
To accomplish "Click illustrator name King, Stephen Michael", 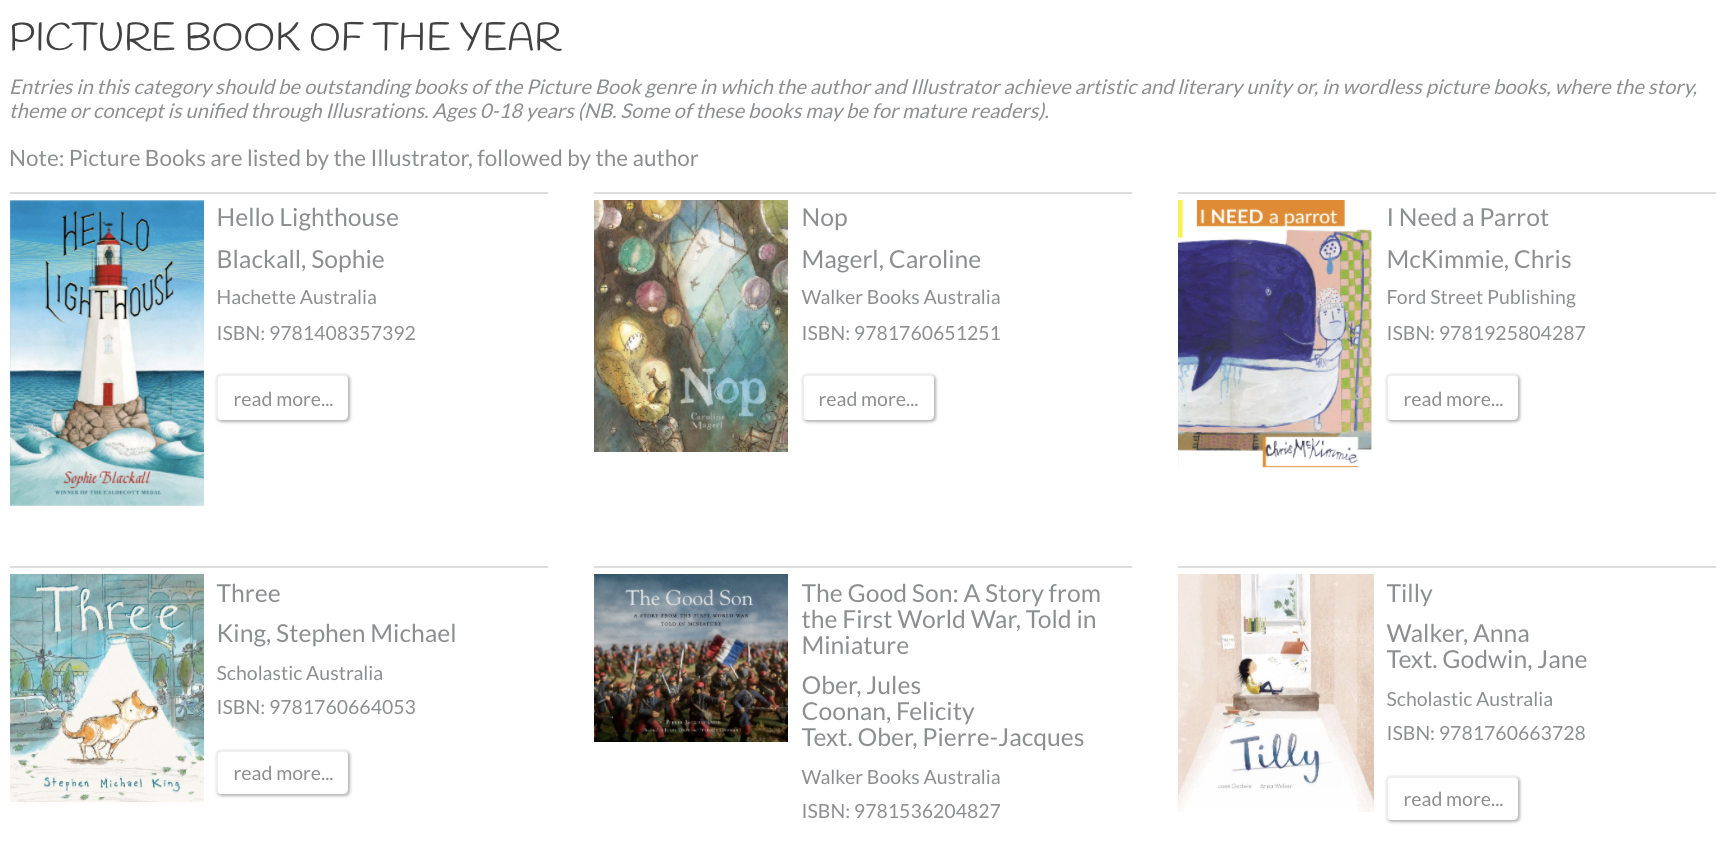I will pyautogui.click(x=336, y=634).
